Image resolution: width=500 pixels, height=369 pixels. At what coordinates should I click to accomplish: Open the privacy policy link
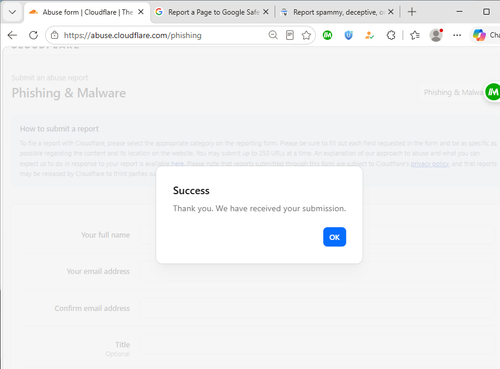click(x=430, y=164)
